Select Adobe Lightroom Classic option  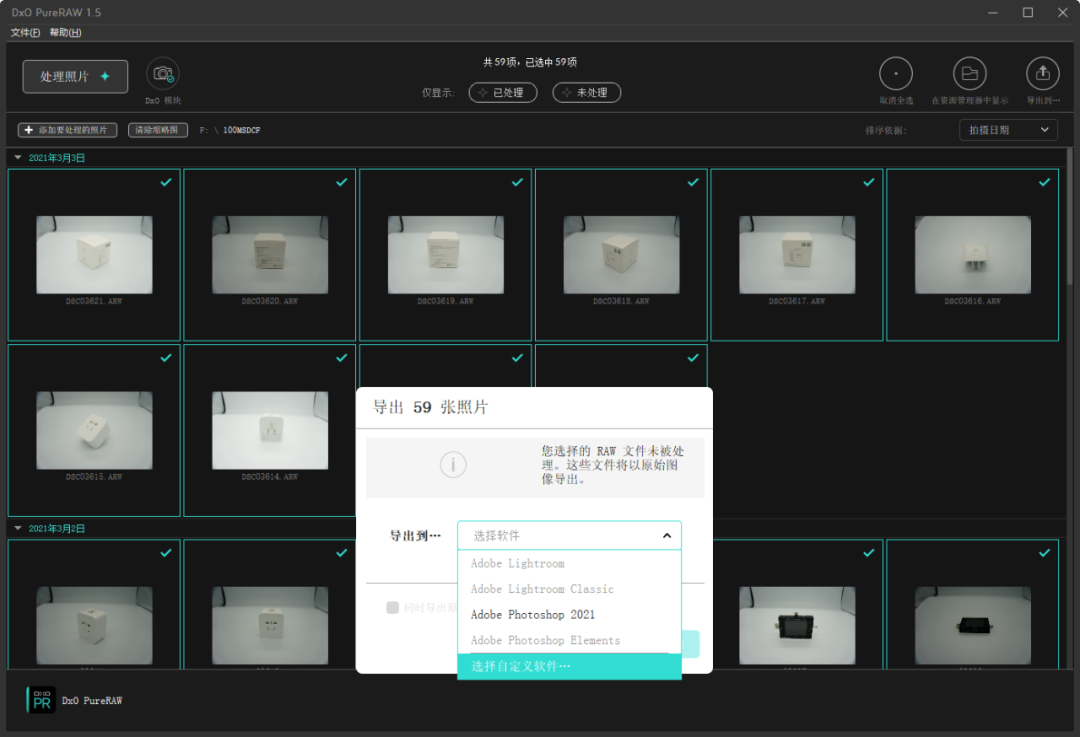pyautogui.click(x=570, y=589)
